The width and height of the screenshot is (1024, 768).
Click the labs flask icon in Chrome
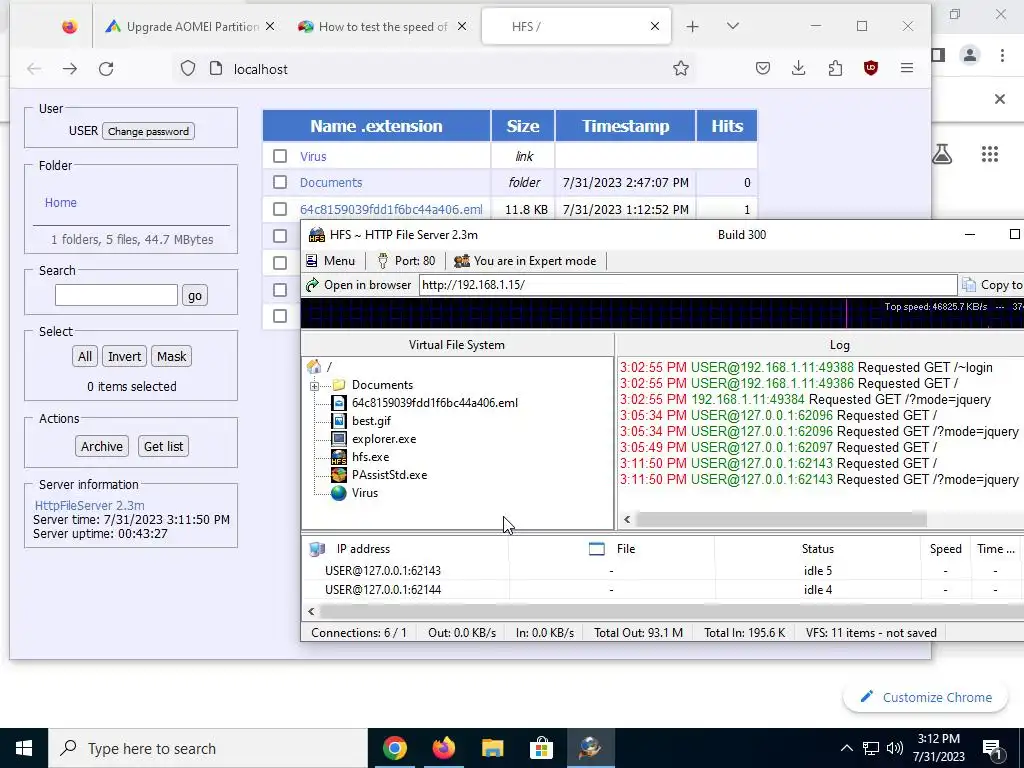(x=942, y=153)
